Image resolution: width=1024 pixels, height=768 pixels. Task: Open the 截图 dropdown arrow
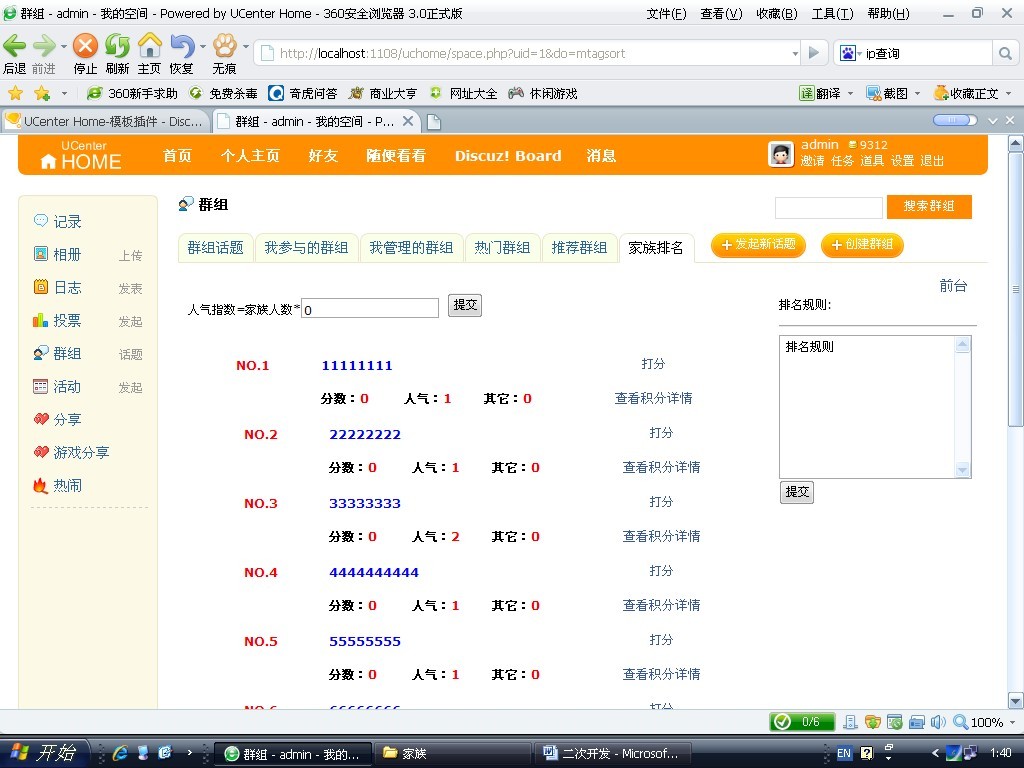(x=917, y=93)
